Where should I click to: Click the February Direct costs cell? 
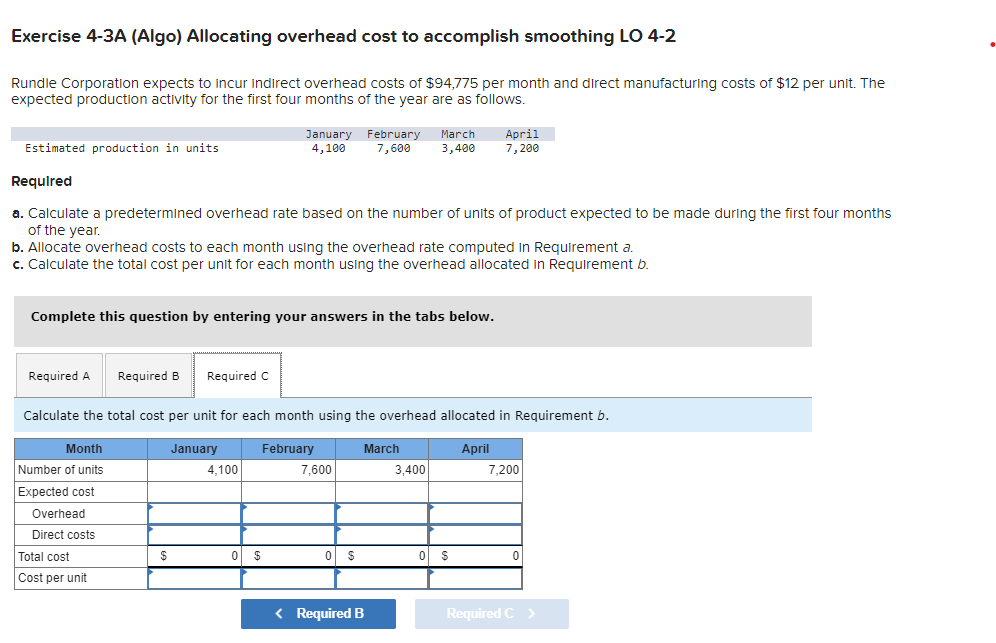point(288,534)
